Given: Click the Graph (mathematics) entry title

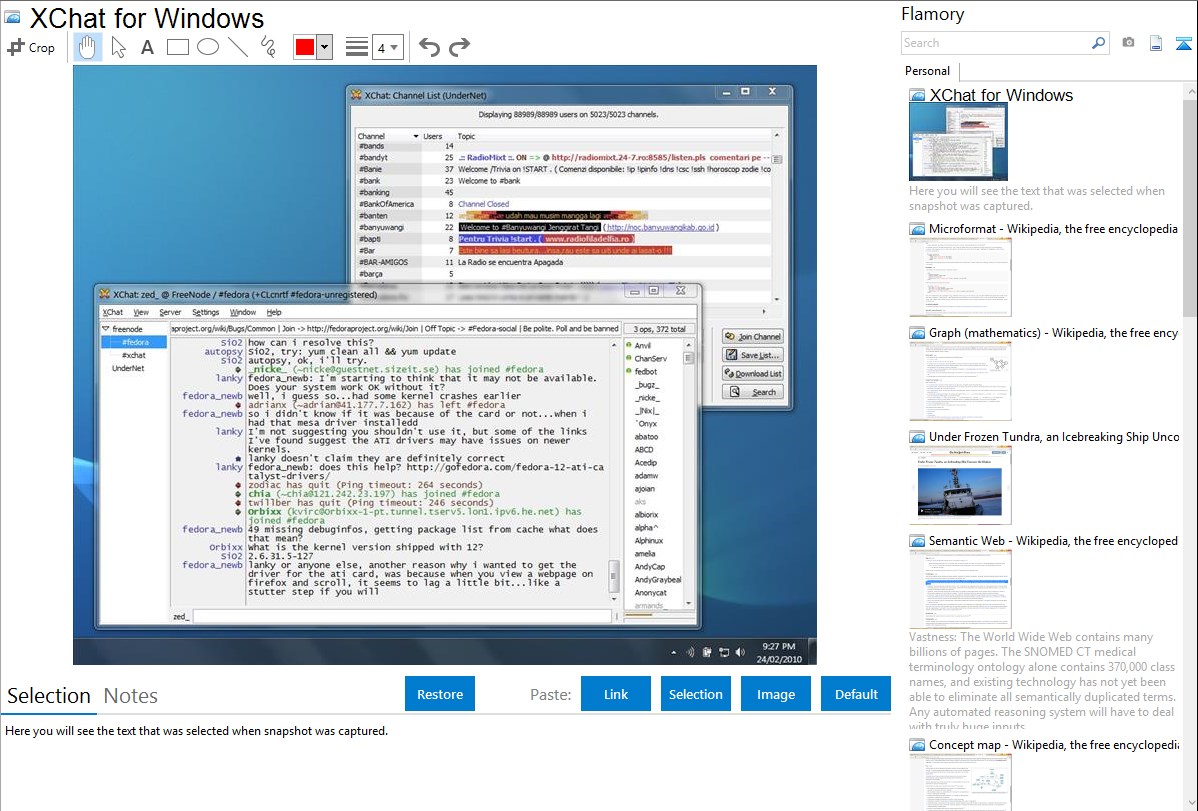Looking at the screenshot, I should click(x=1053, y=333).
